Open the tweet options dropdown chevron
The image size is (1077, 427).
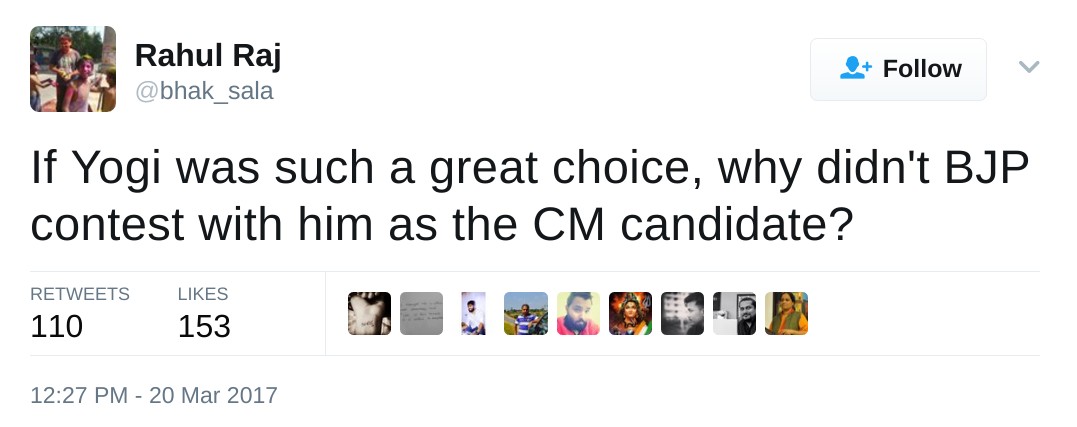pyautogui.click(x=1029, y=67)
